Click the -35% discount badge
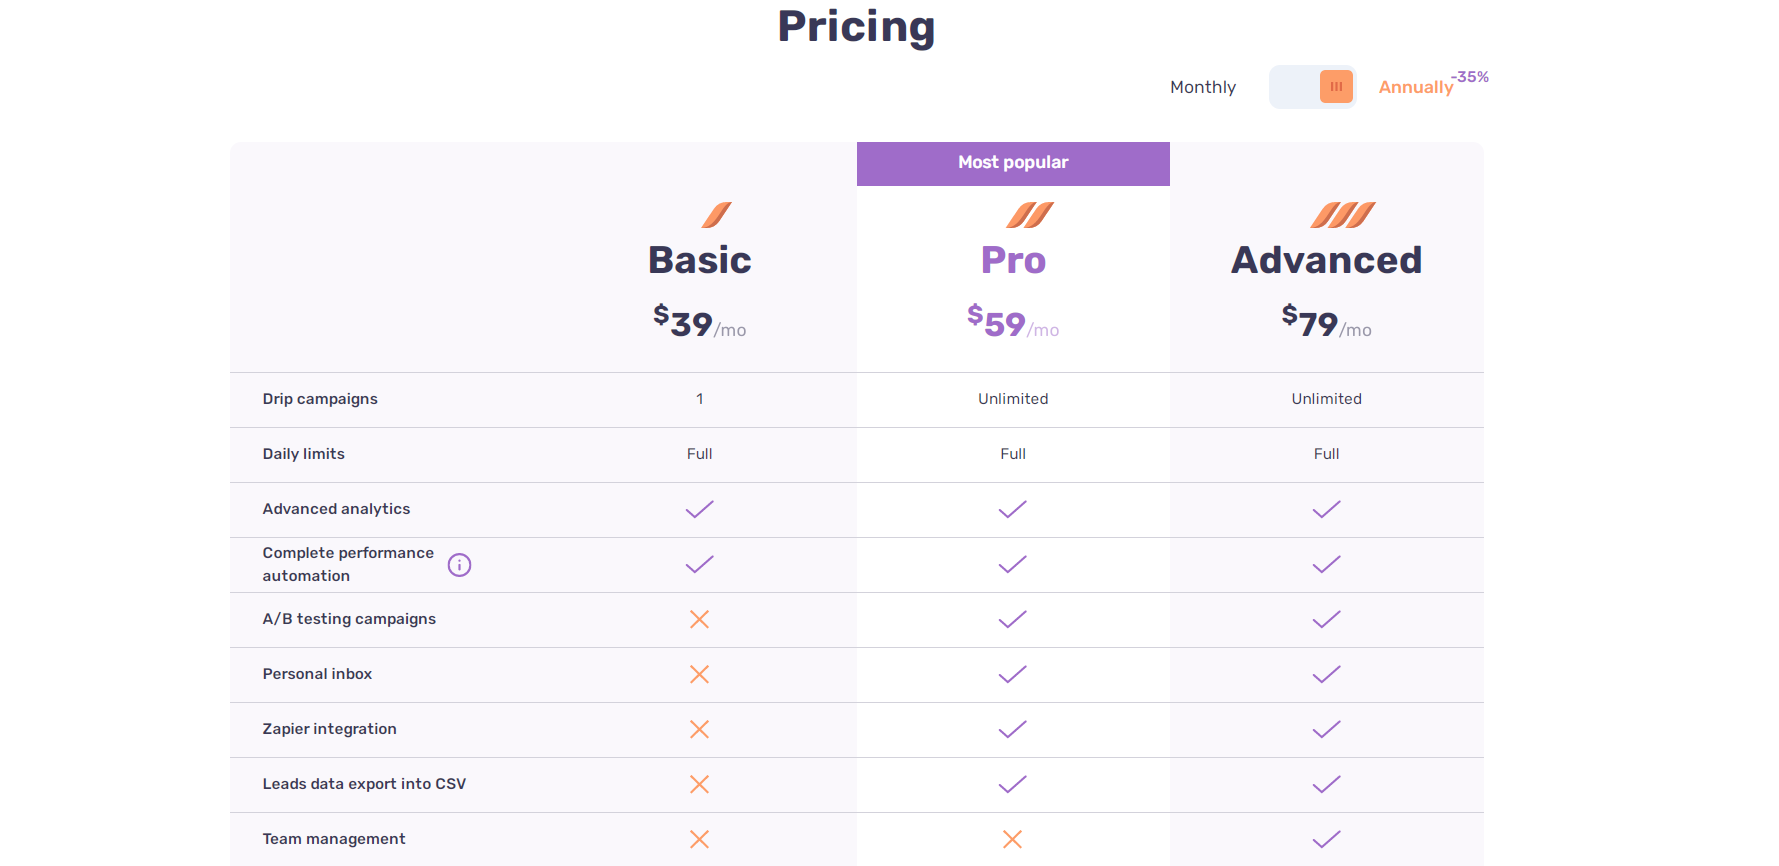The image size is (1779, 866). (x=1469, y=75)
